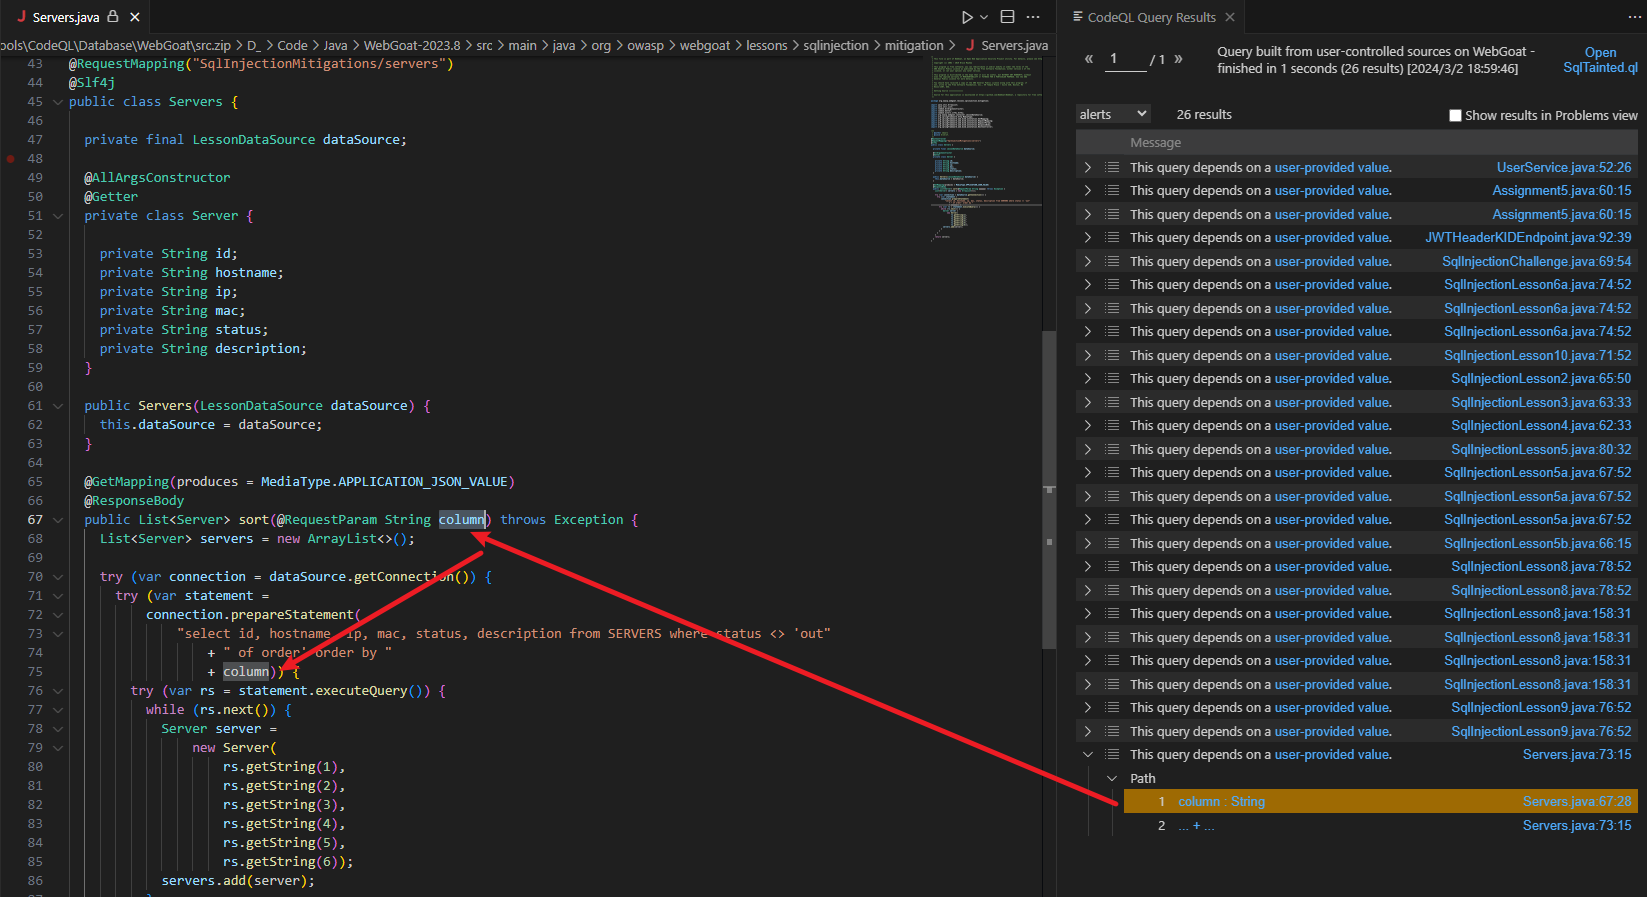1647x897 pixels.
Task: Show path list icon for UserService row
Action: coord(1112,167)
